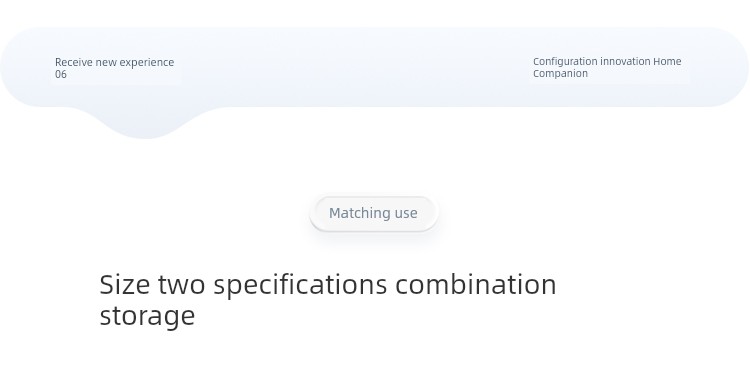Click the word combination in the headline

pyautogui.click(x=476, y=284)
